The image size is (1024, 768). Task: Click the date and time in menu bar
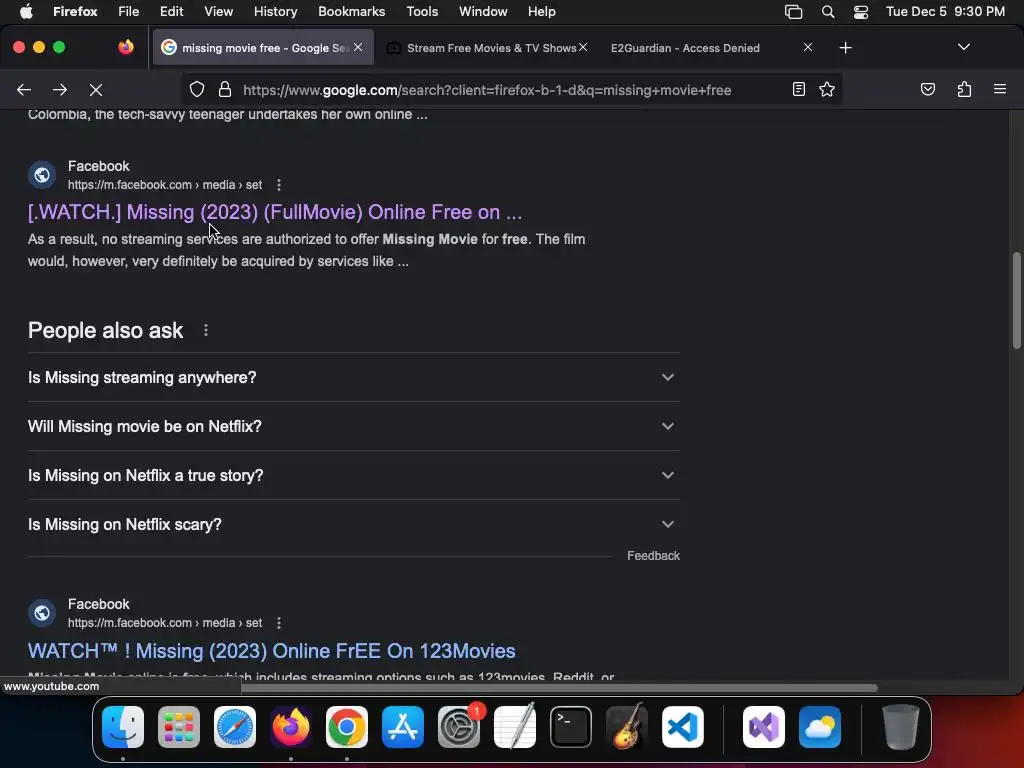tap(945, 11)
